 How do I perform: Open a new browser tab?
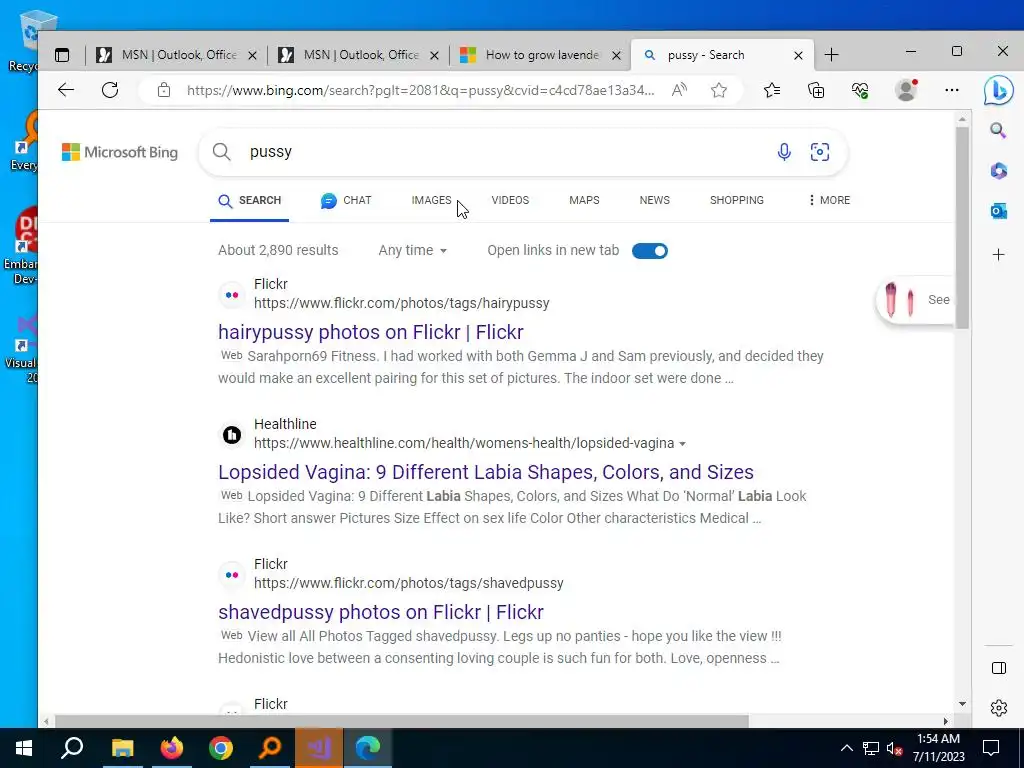(x=831, y=55)
